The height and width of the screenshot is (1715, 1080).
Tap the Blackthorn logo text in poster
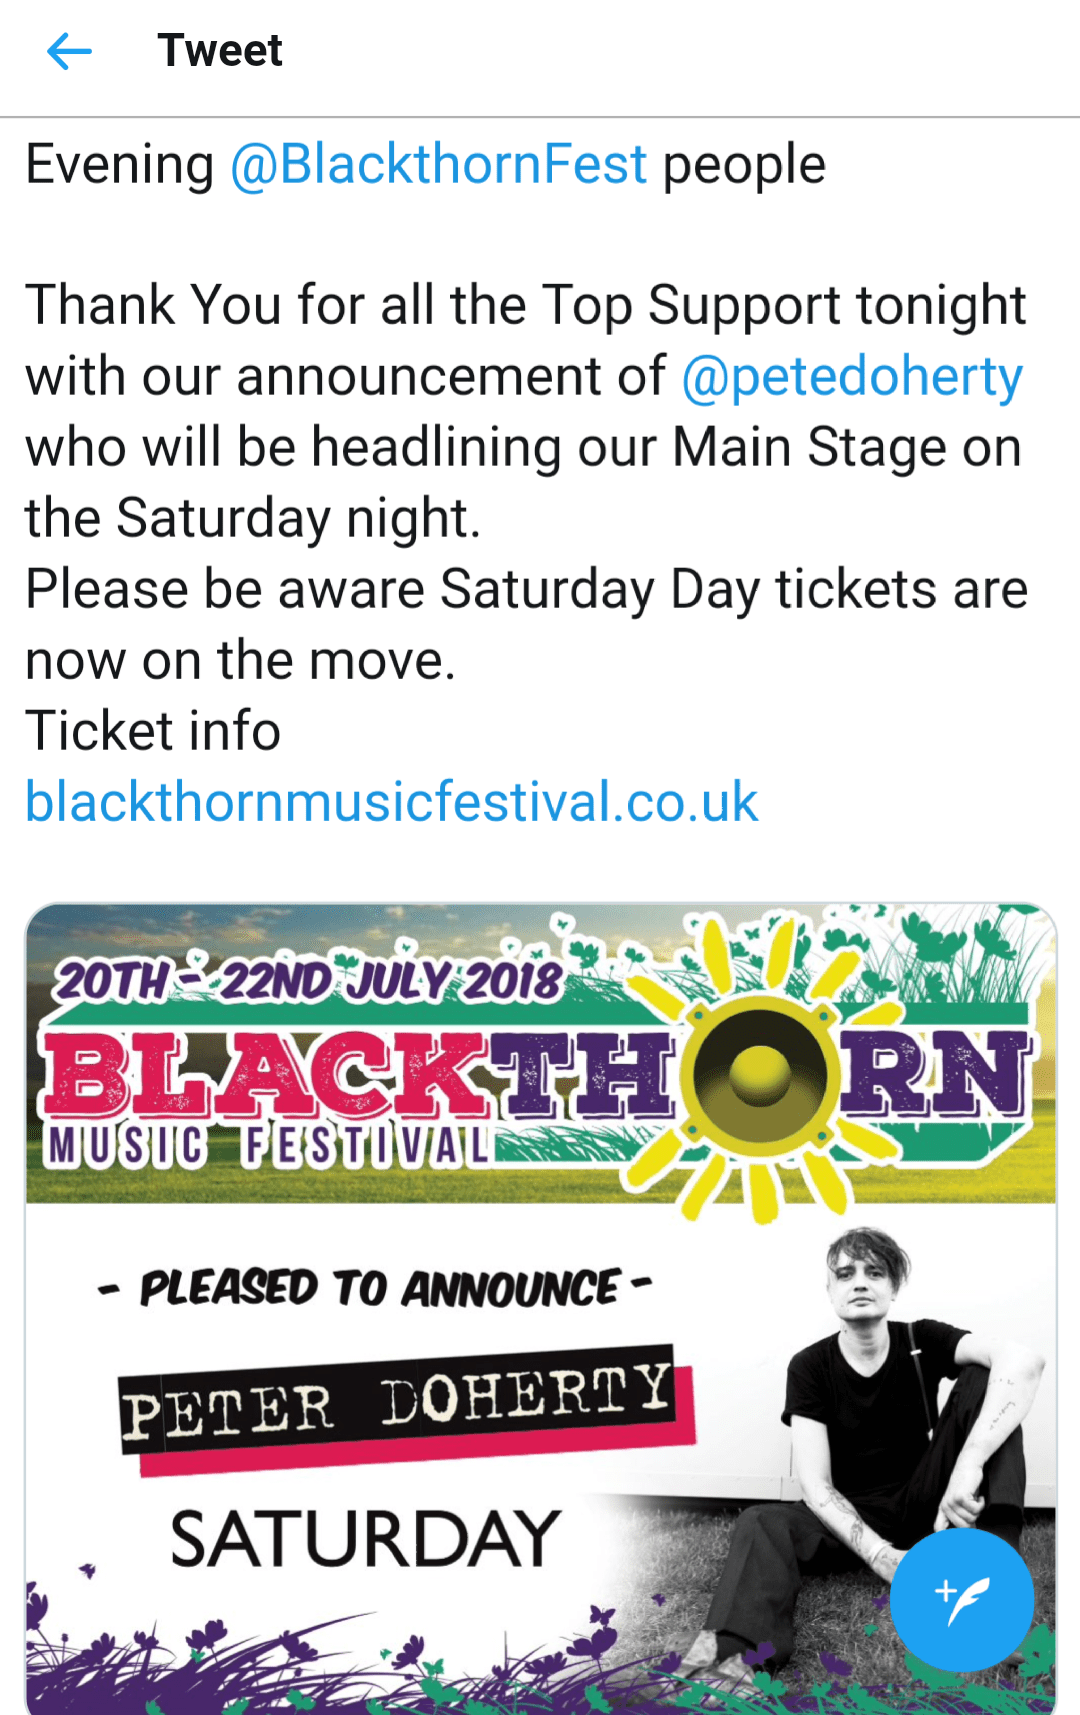360,1077
